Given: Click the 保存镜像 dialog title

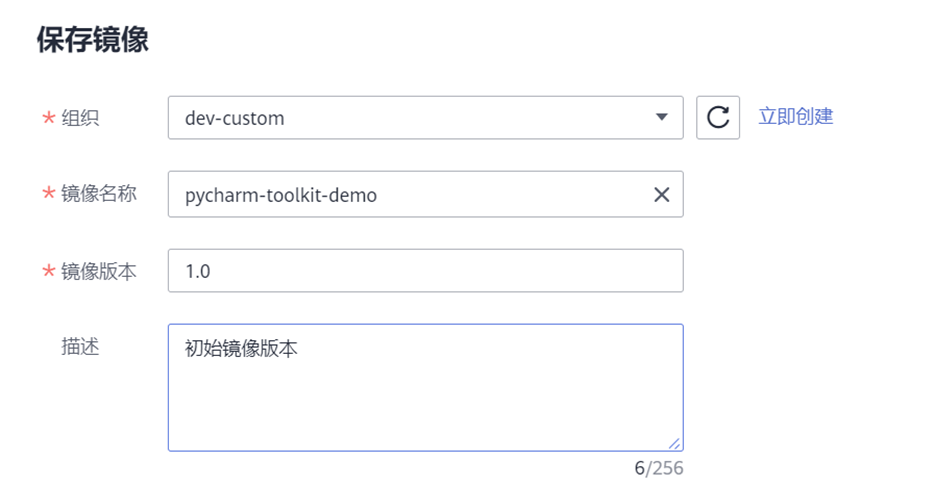Looking at the screenshot, I should pos(92,41).
